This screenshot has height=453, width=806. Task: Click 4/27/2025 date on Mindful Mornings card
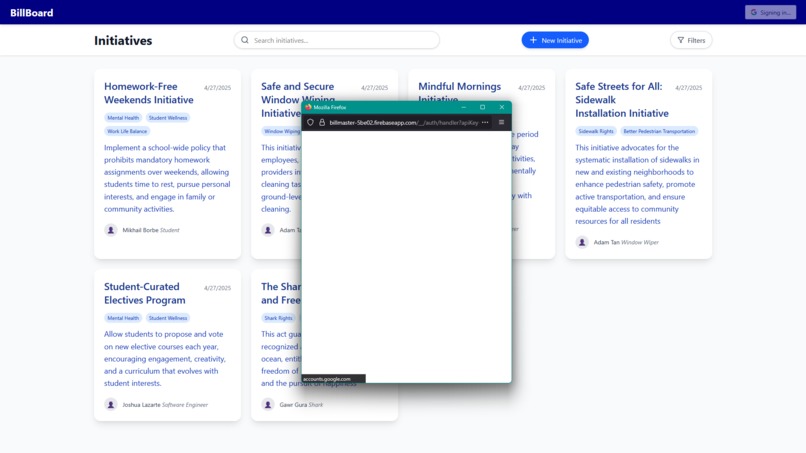tap(532, 88)
